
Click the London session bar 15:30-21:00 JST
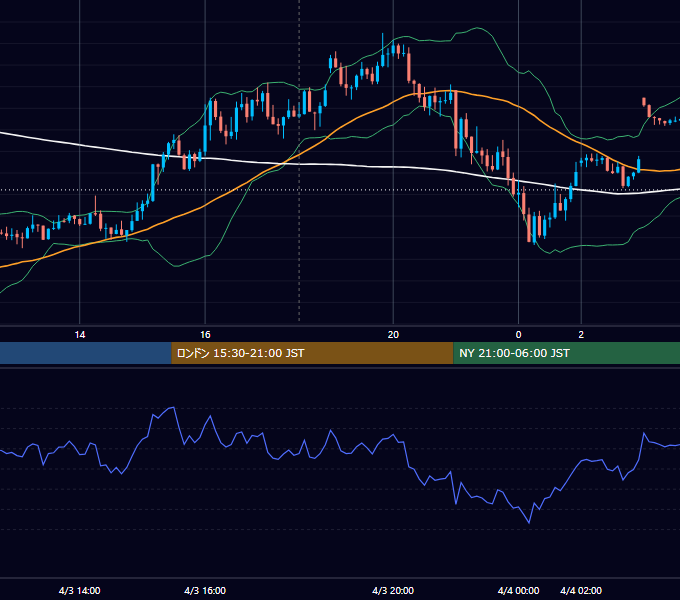[312, 353]
